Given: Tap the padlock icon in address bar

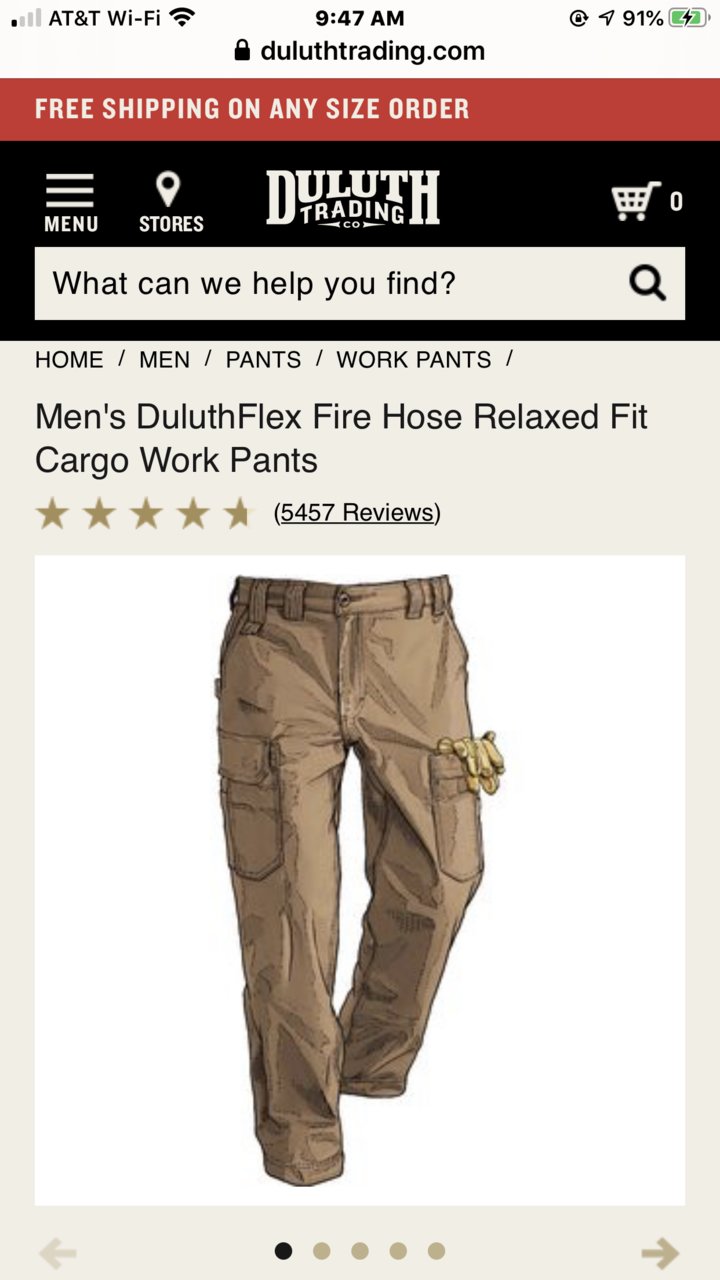Looking at the screenshot, I should 242,50.
